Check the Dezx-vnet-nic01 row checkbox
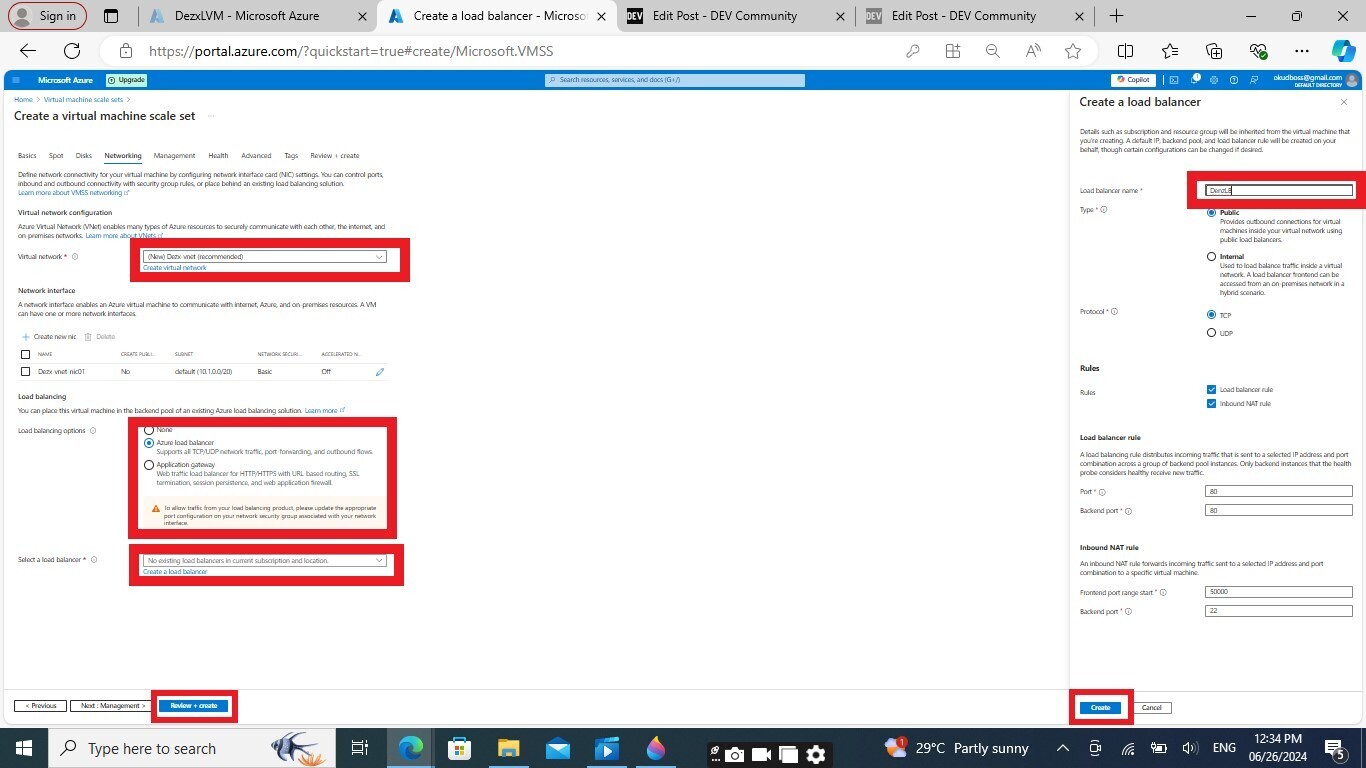 click(26, 371)
